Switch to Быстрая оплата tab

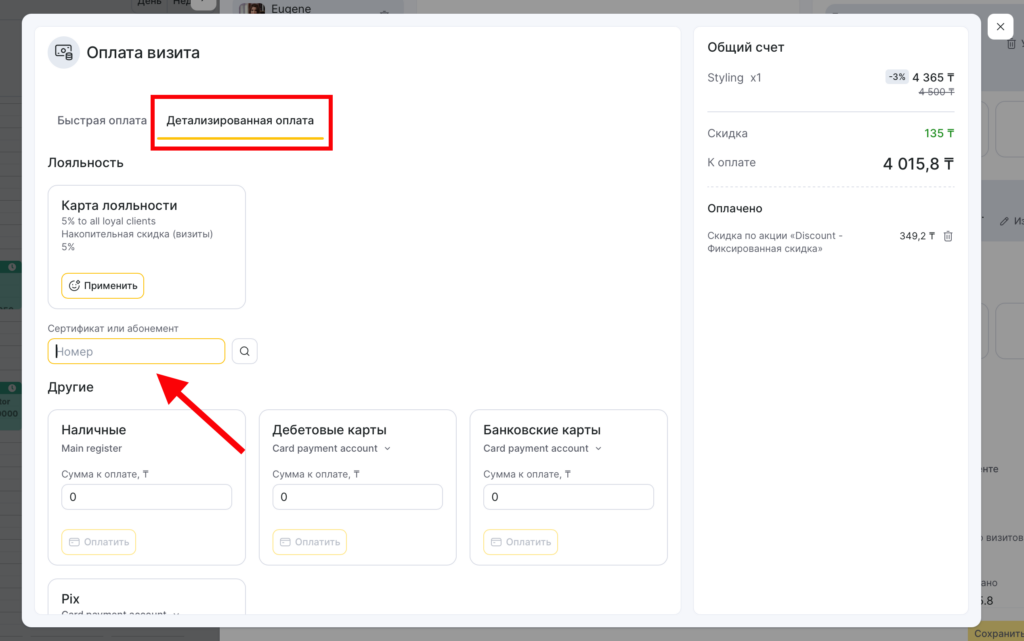tap(102, 120)
